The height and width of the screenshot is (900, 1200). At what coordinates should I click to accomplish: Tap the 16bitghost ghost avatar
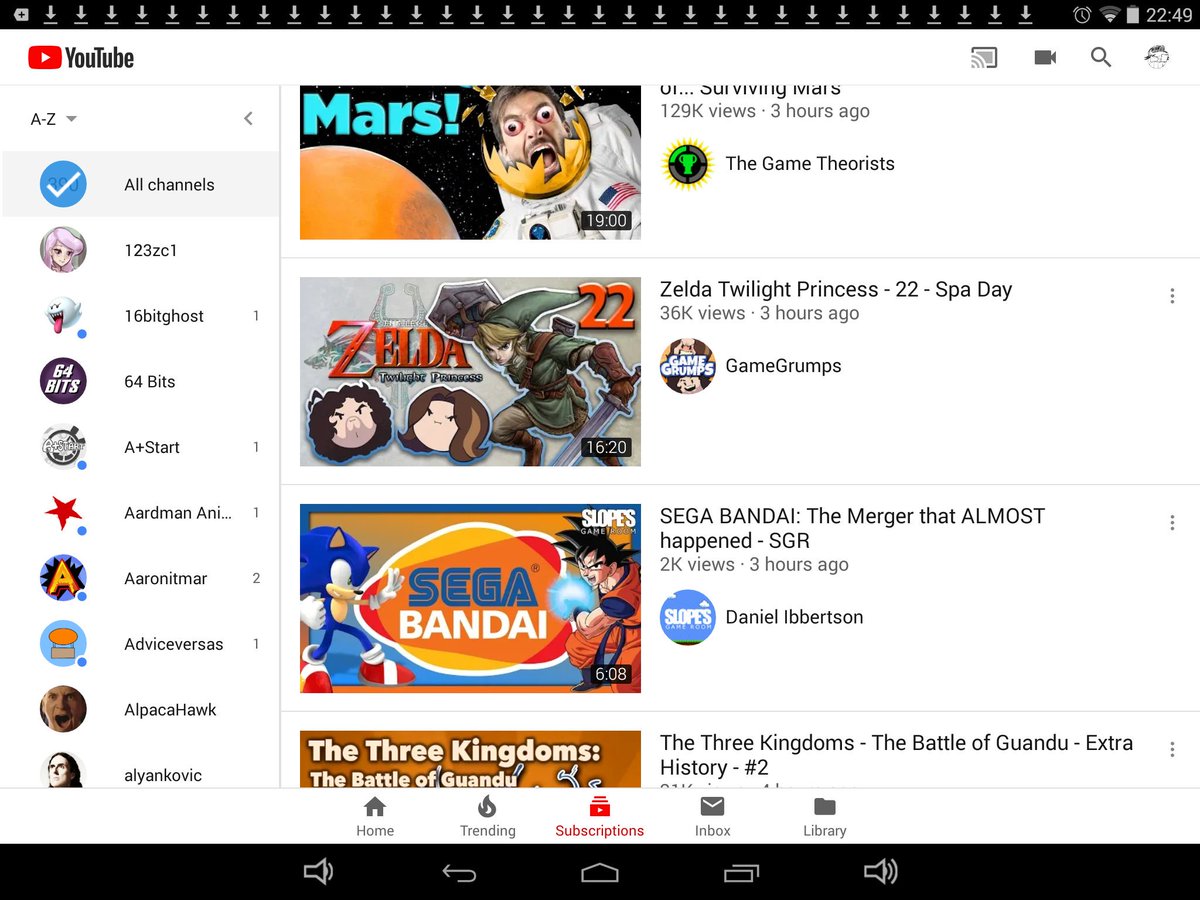(63, 316)
